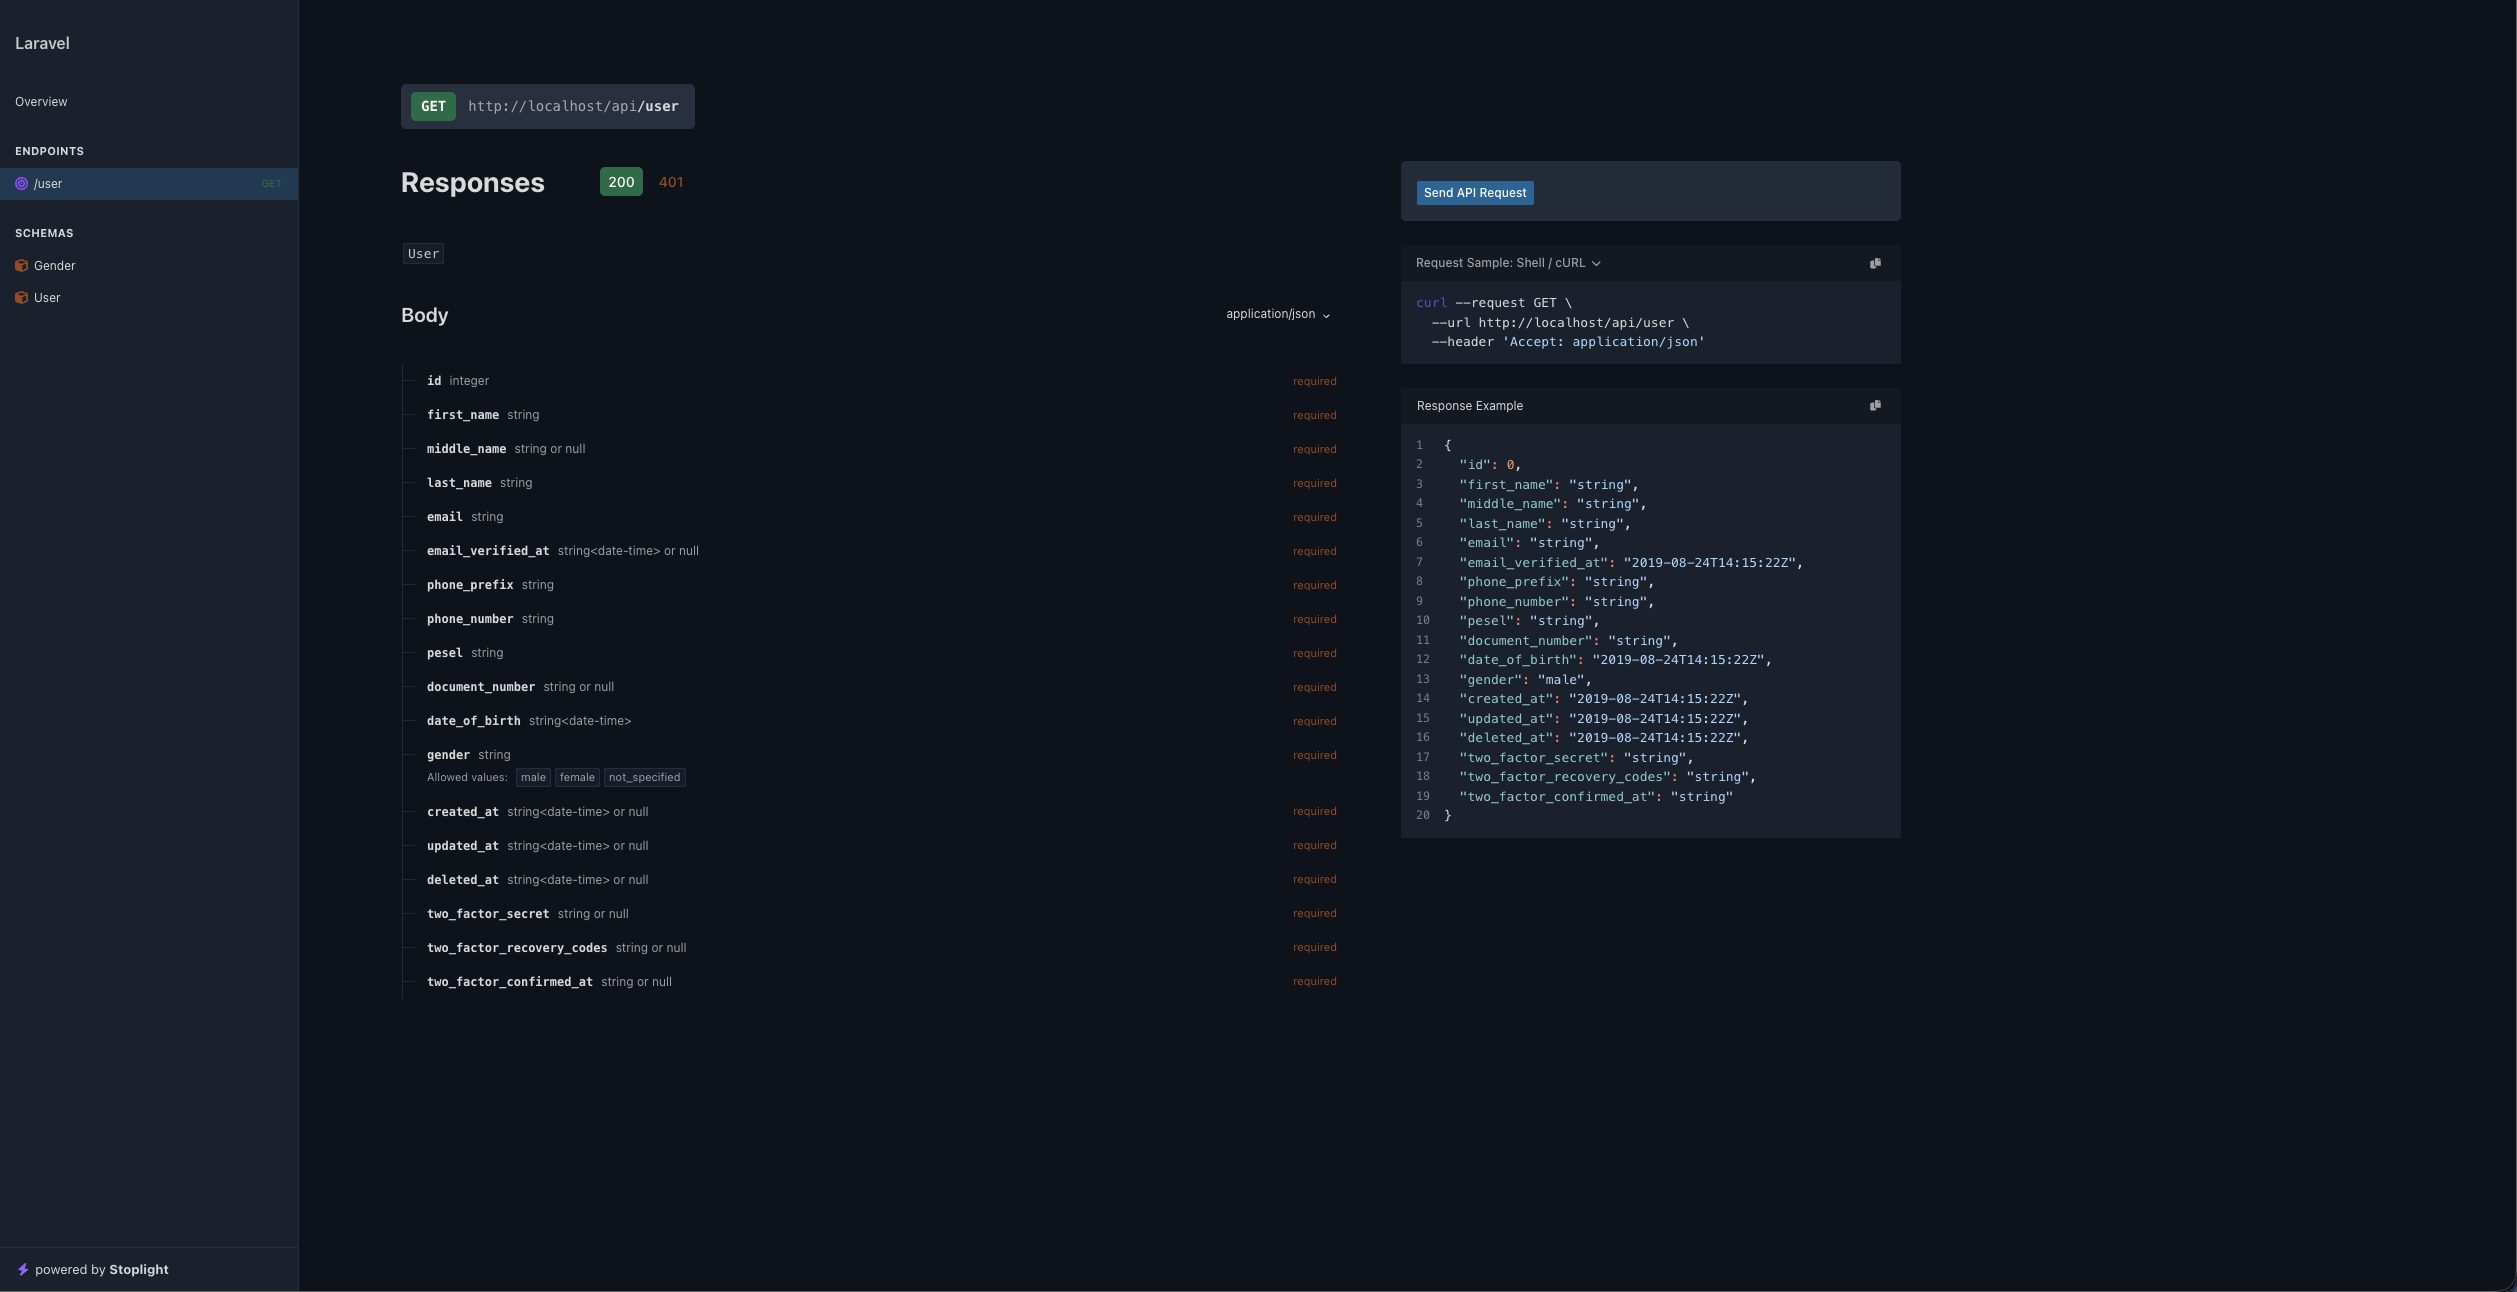Screen dimensions: 2517x1292
Task: Switch to the 401 response tab
Action: [671, 182]
